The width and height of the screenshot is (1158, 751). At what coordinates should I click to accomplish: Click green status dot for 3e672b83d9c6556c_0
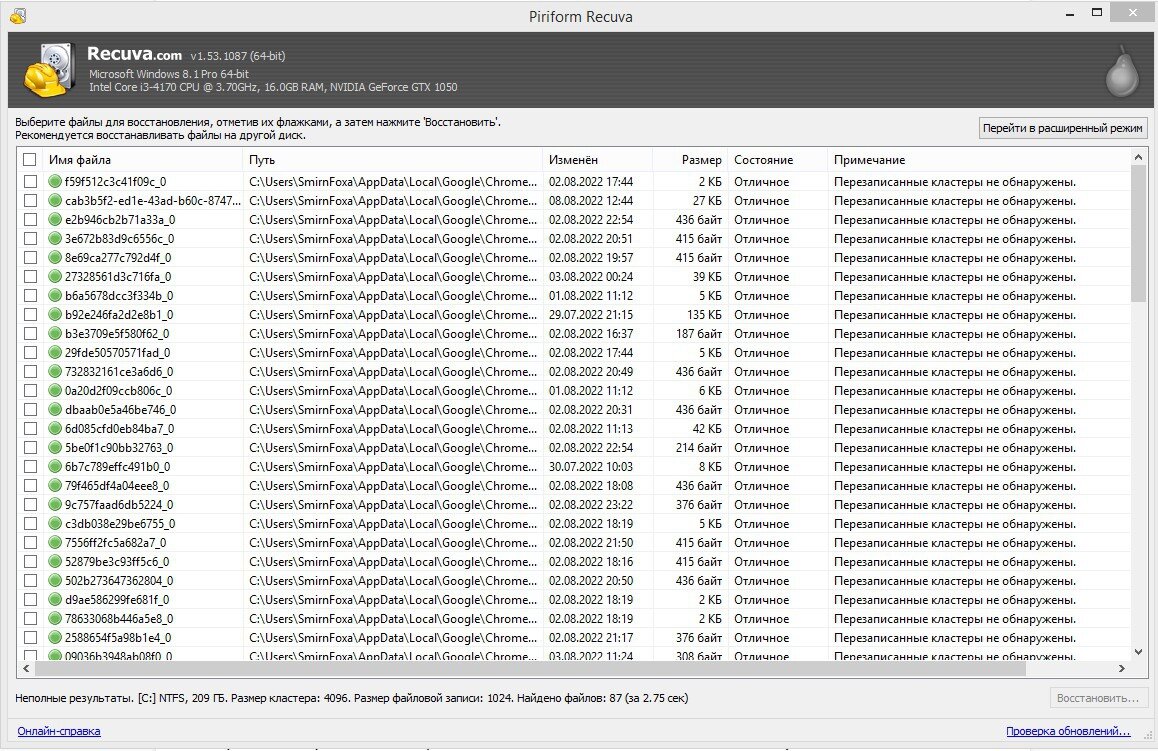click(x=55, y=239)
